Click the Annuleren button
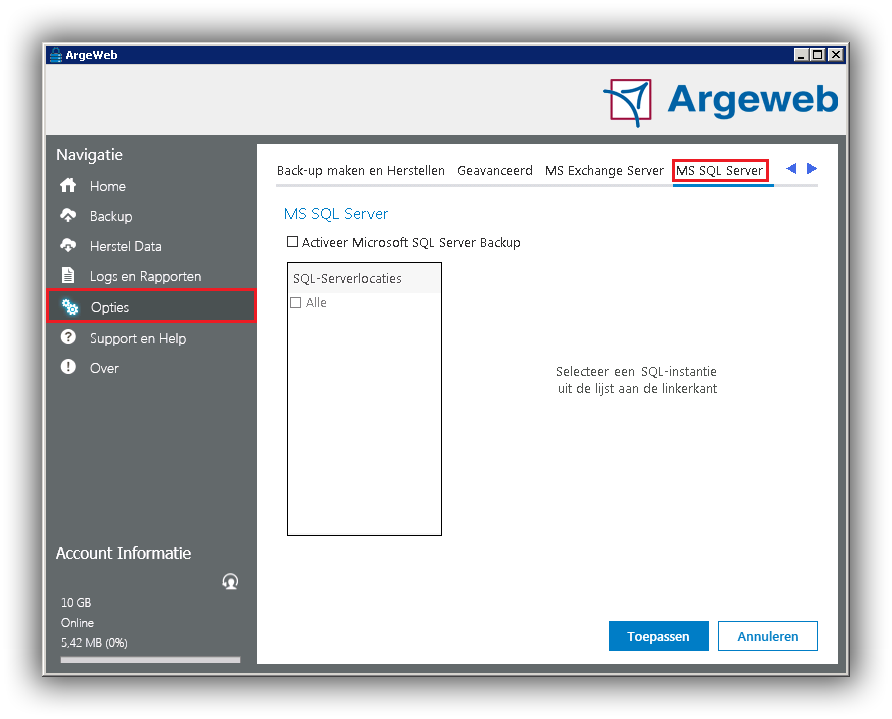892x719 pixels. [767, 636]
